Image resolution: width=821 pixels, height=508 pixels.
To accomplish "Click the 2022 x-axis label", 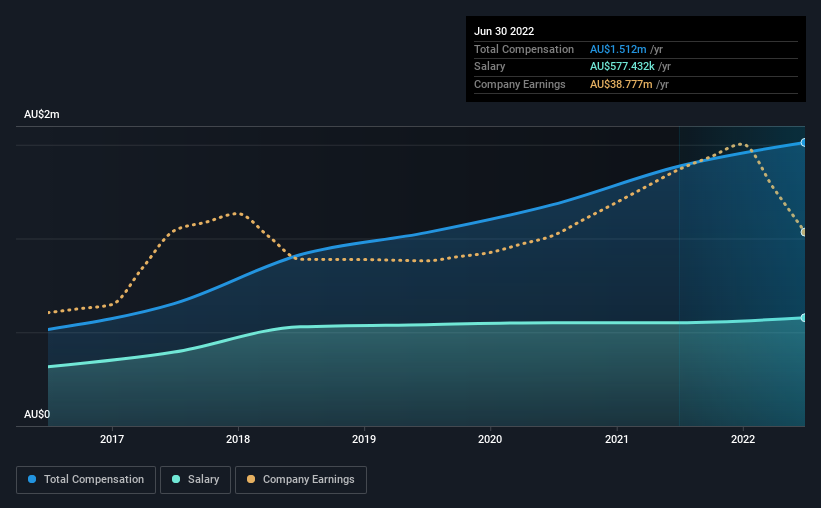I will (x=743, y=439).
